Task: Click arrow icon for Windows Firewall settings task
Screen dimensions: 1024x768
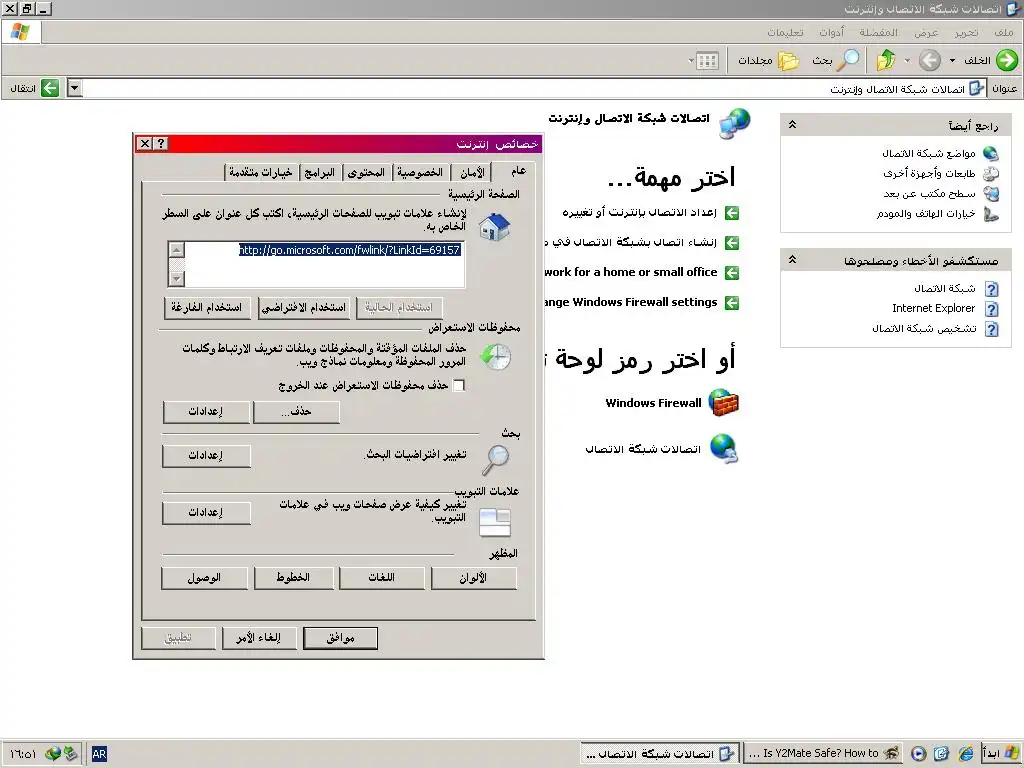Action: point(732,303)
